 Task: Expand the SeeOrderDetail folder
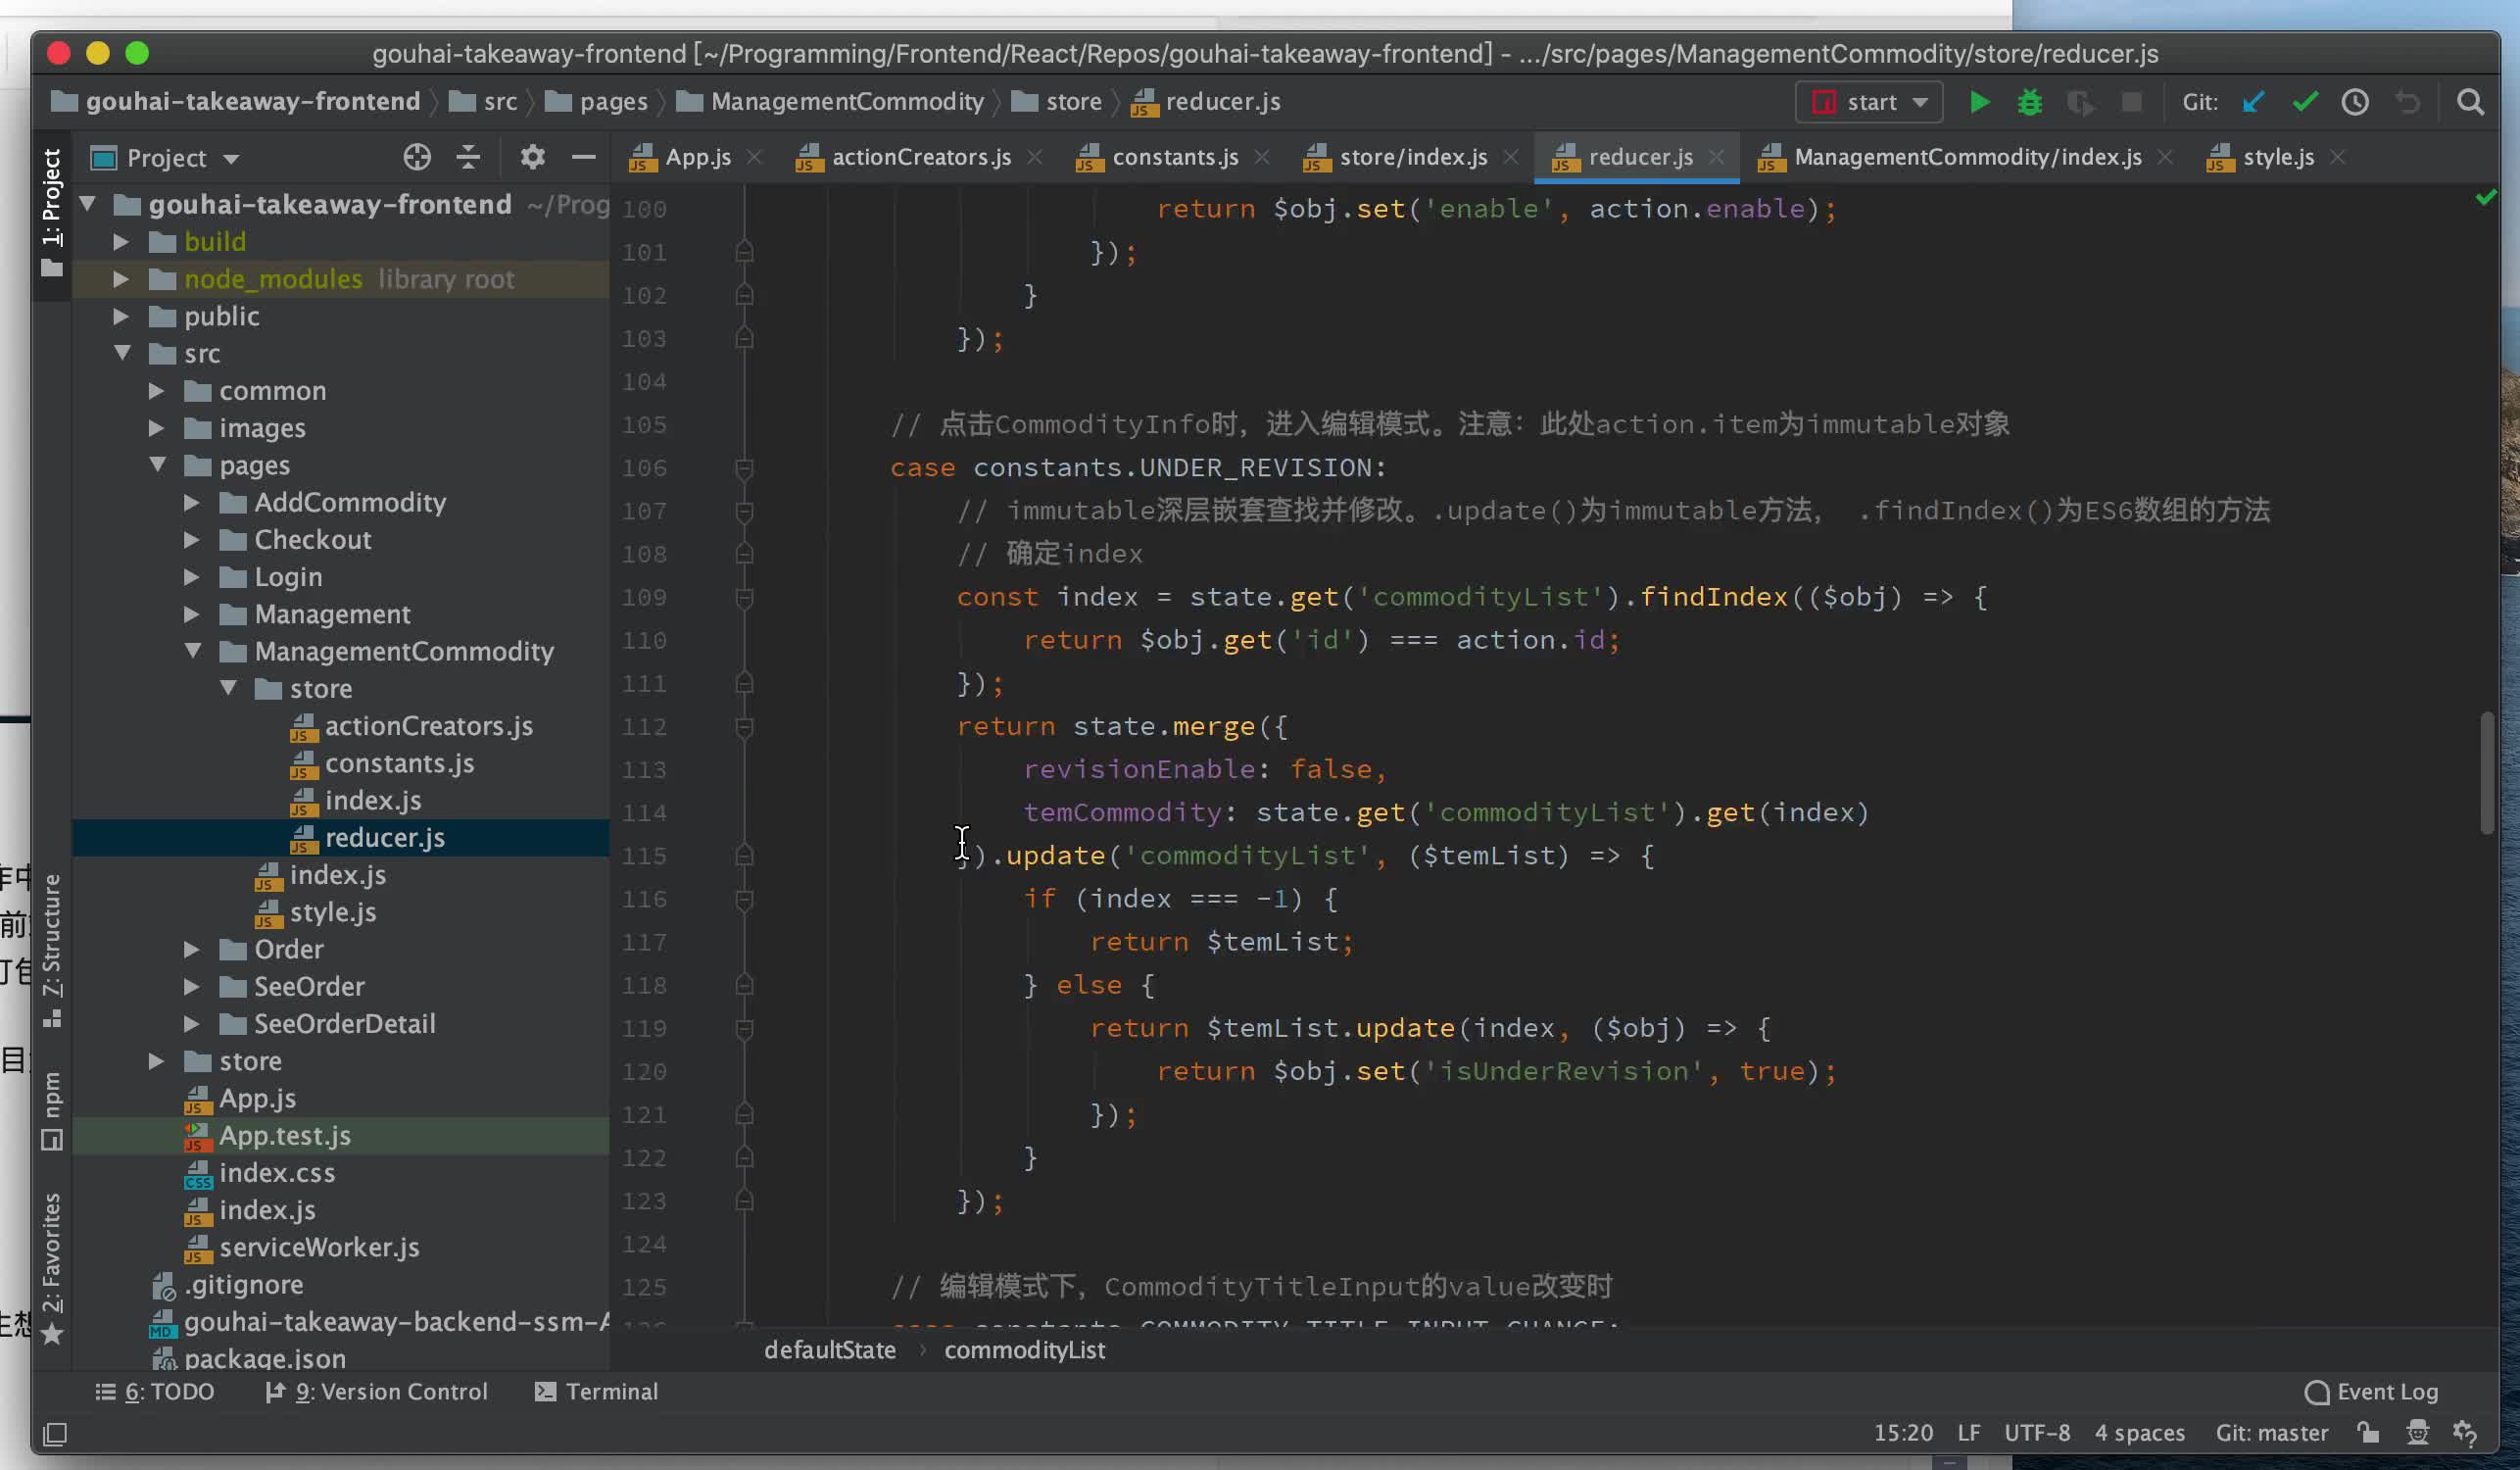click(192, 1024)
